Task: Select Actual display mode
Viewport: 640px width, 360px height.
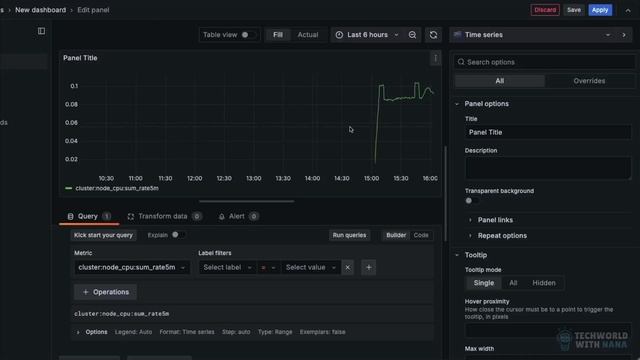Action: click(x=308, y=35)
